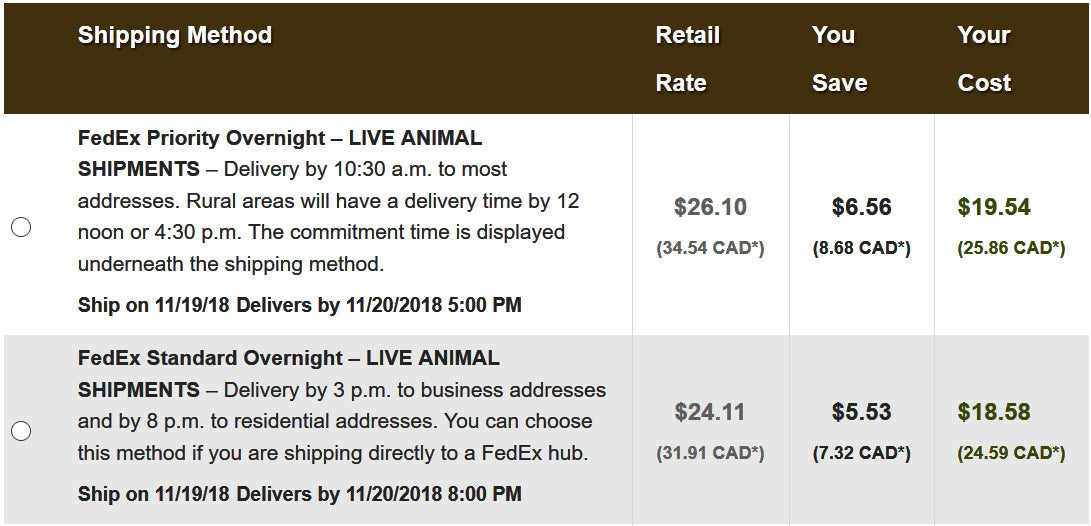Click the $6.56 savings amount
The width and height of the screenshot is (1091, 526).
click(x=861, y=207)
